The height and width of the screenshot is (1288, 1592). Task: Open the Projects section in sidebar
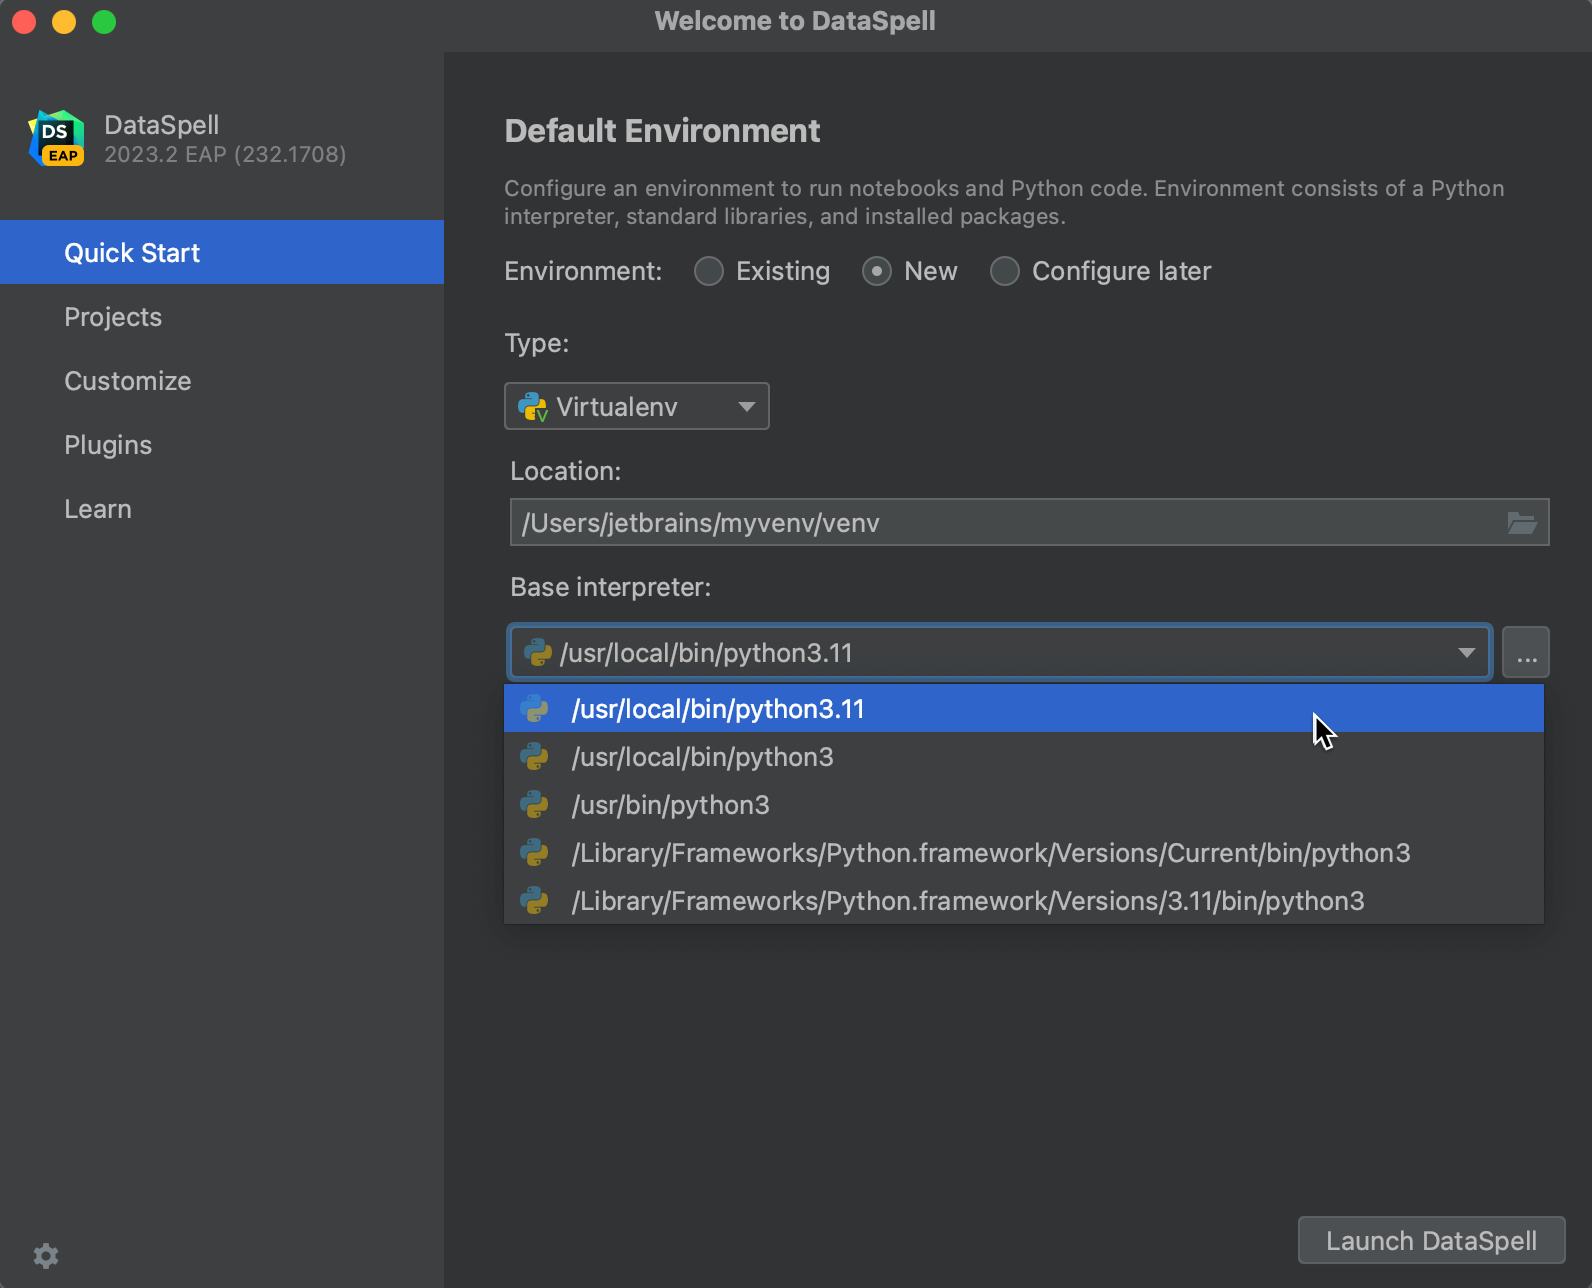click(113, 317)
